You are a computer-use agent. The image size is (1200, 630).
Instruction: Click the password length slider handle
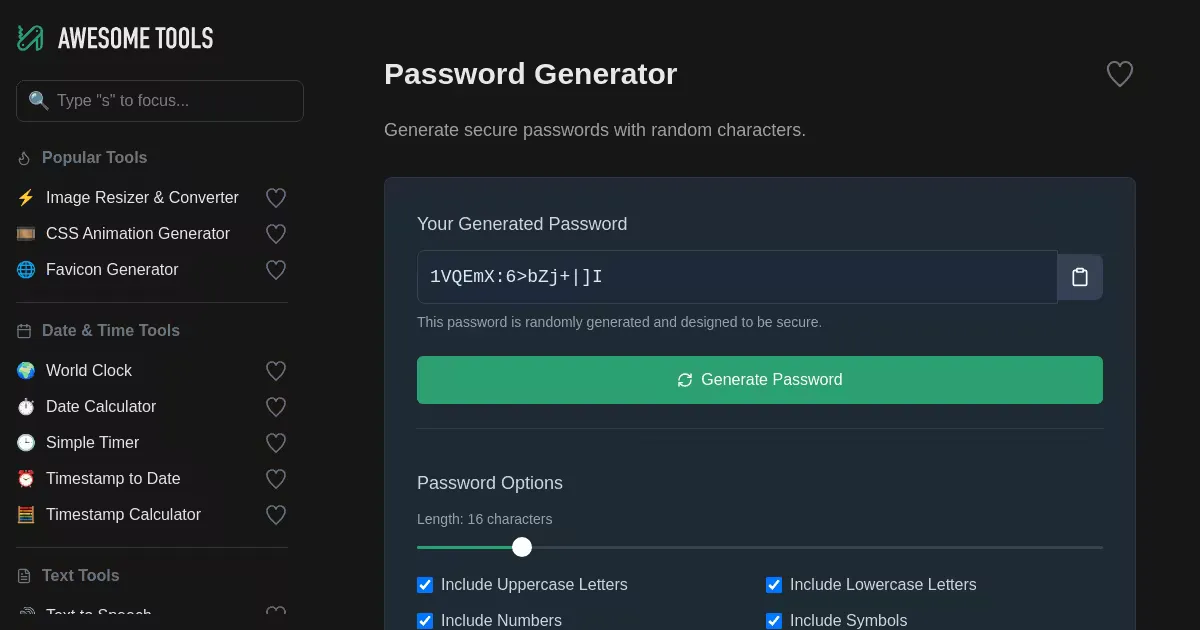click(522, 547)
